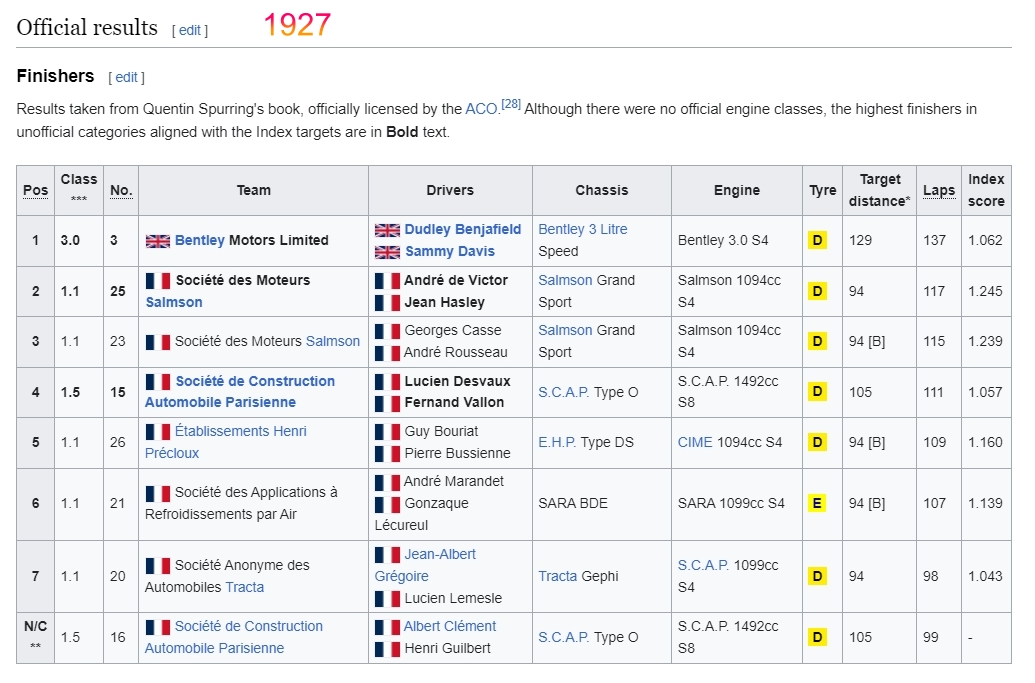Click French flag beside Lucien Lemesle

coord(387,599)
